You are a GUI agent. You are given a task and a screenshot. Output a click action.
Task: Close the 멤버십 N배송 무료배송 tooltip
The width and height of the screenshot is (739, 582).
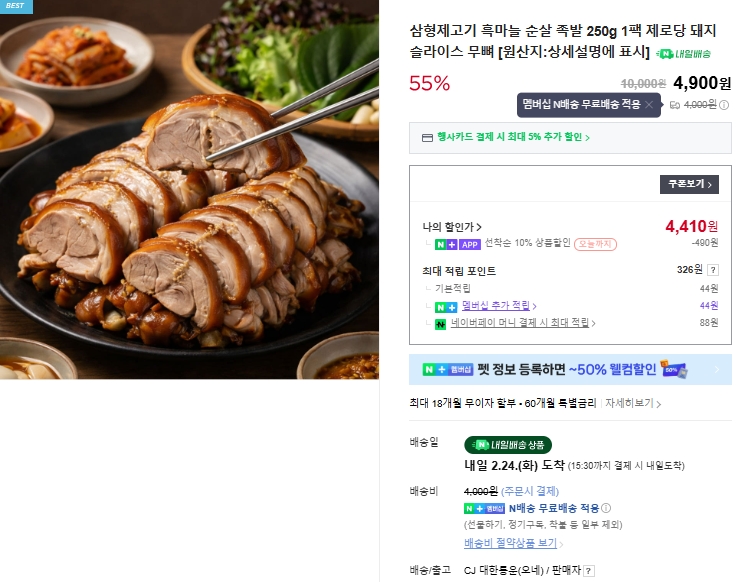(649, 104)
